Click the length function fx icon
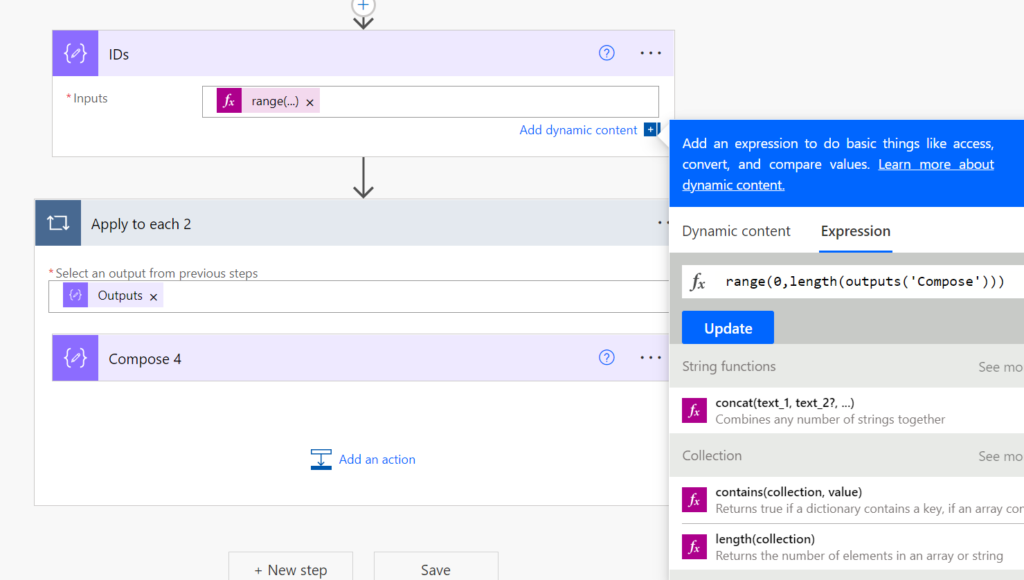The image size is (1024, 580). click(694, 547)
